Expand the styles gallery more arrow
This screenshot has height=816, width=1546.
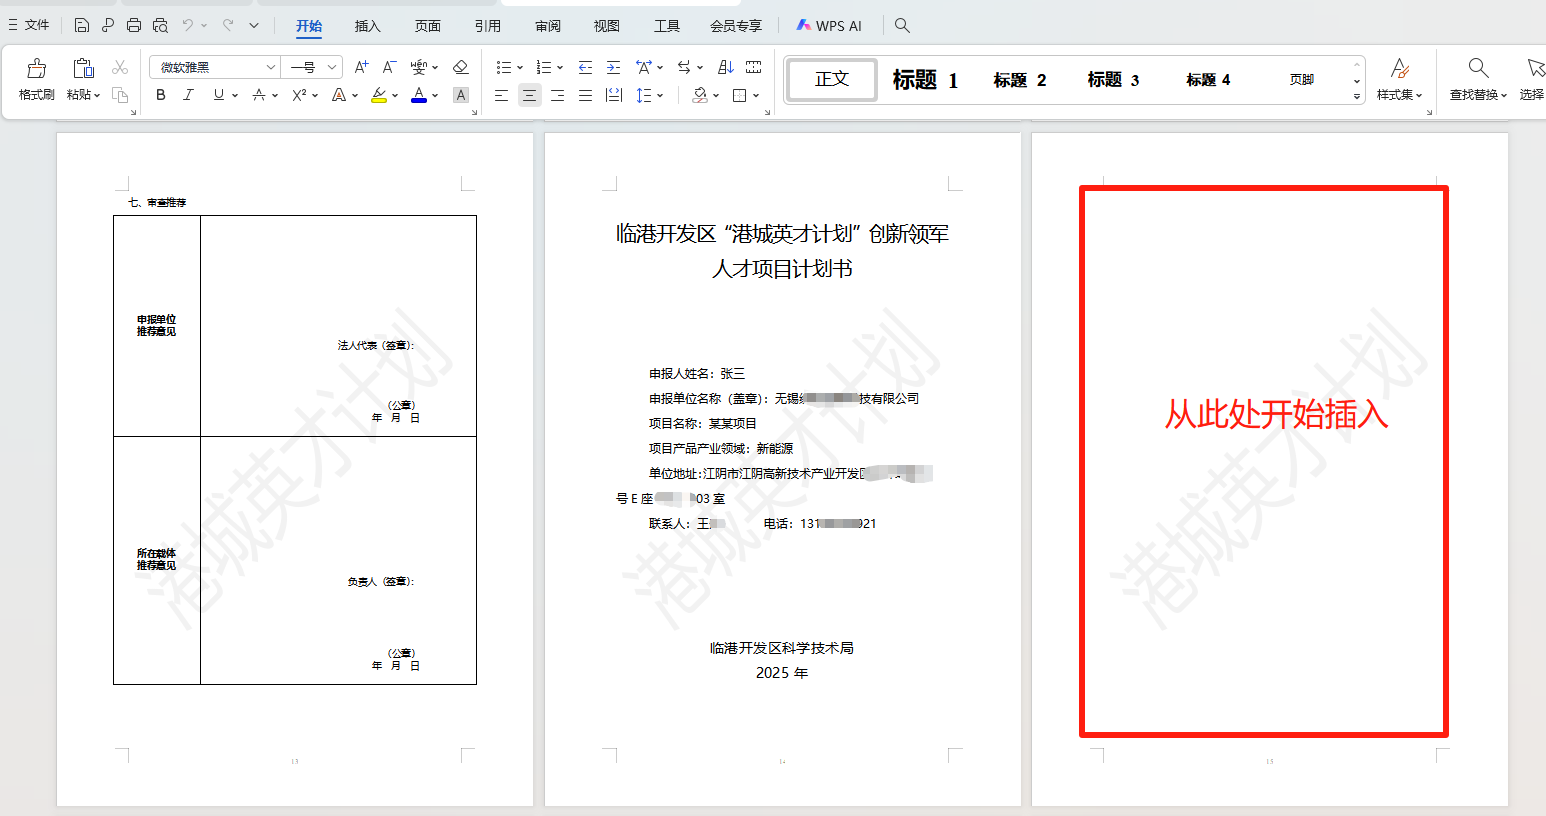(1357, 97)
